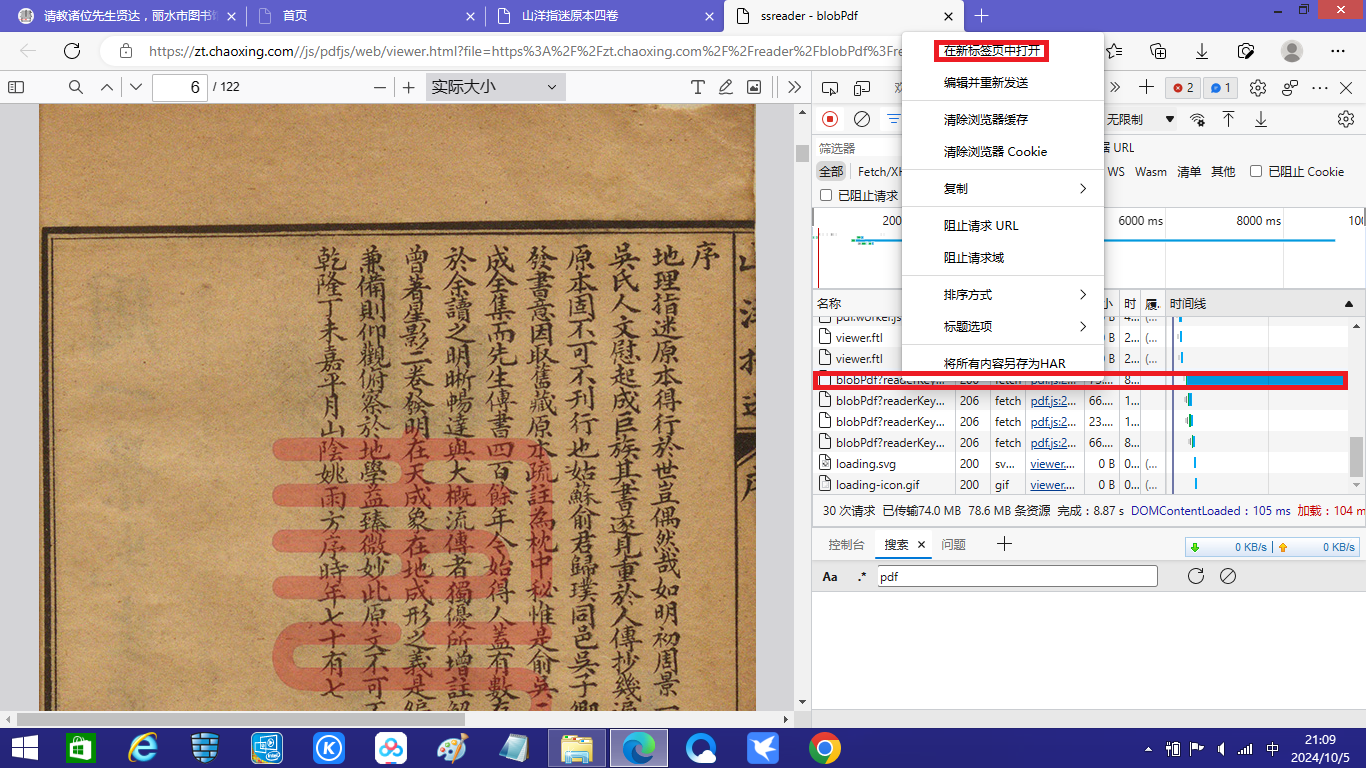Choose 阻止请求 URL menu entry
The height and width of the screenshot is (768, 1366).
[1003, 225]
